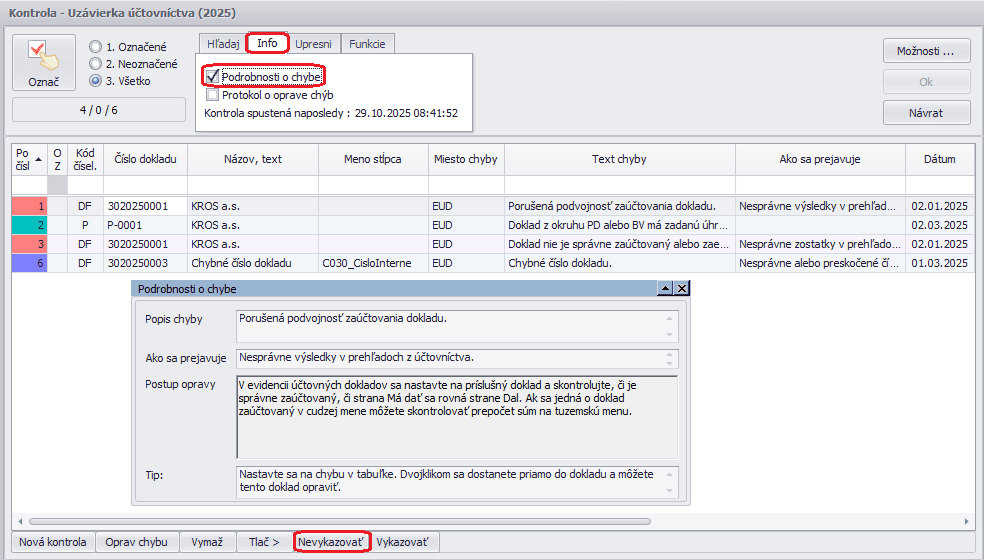Click the Nová kontrola button
The image size is (984, 560).
coord(53,542)
